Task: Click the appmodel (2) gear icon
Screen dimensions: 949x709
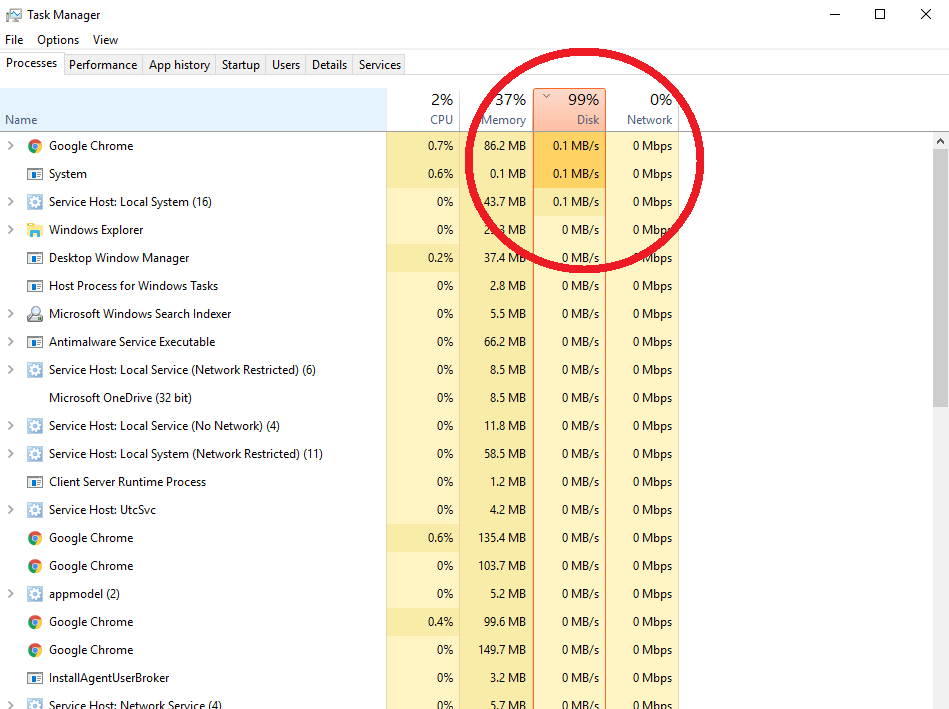Action: coord(34,594)
